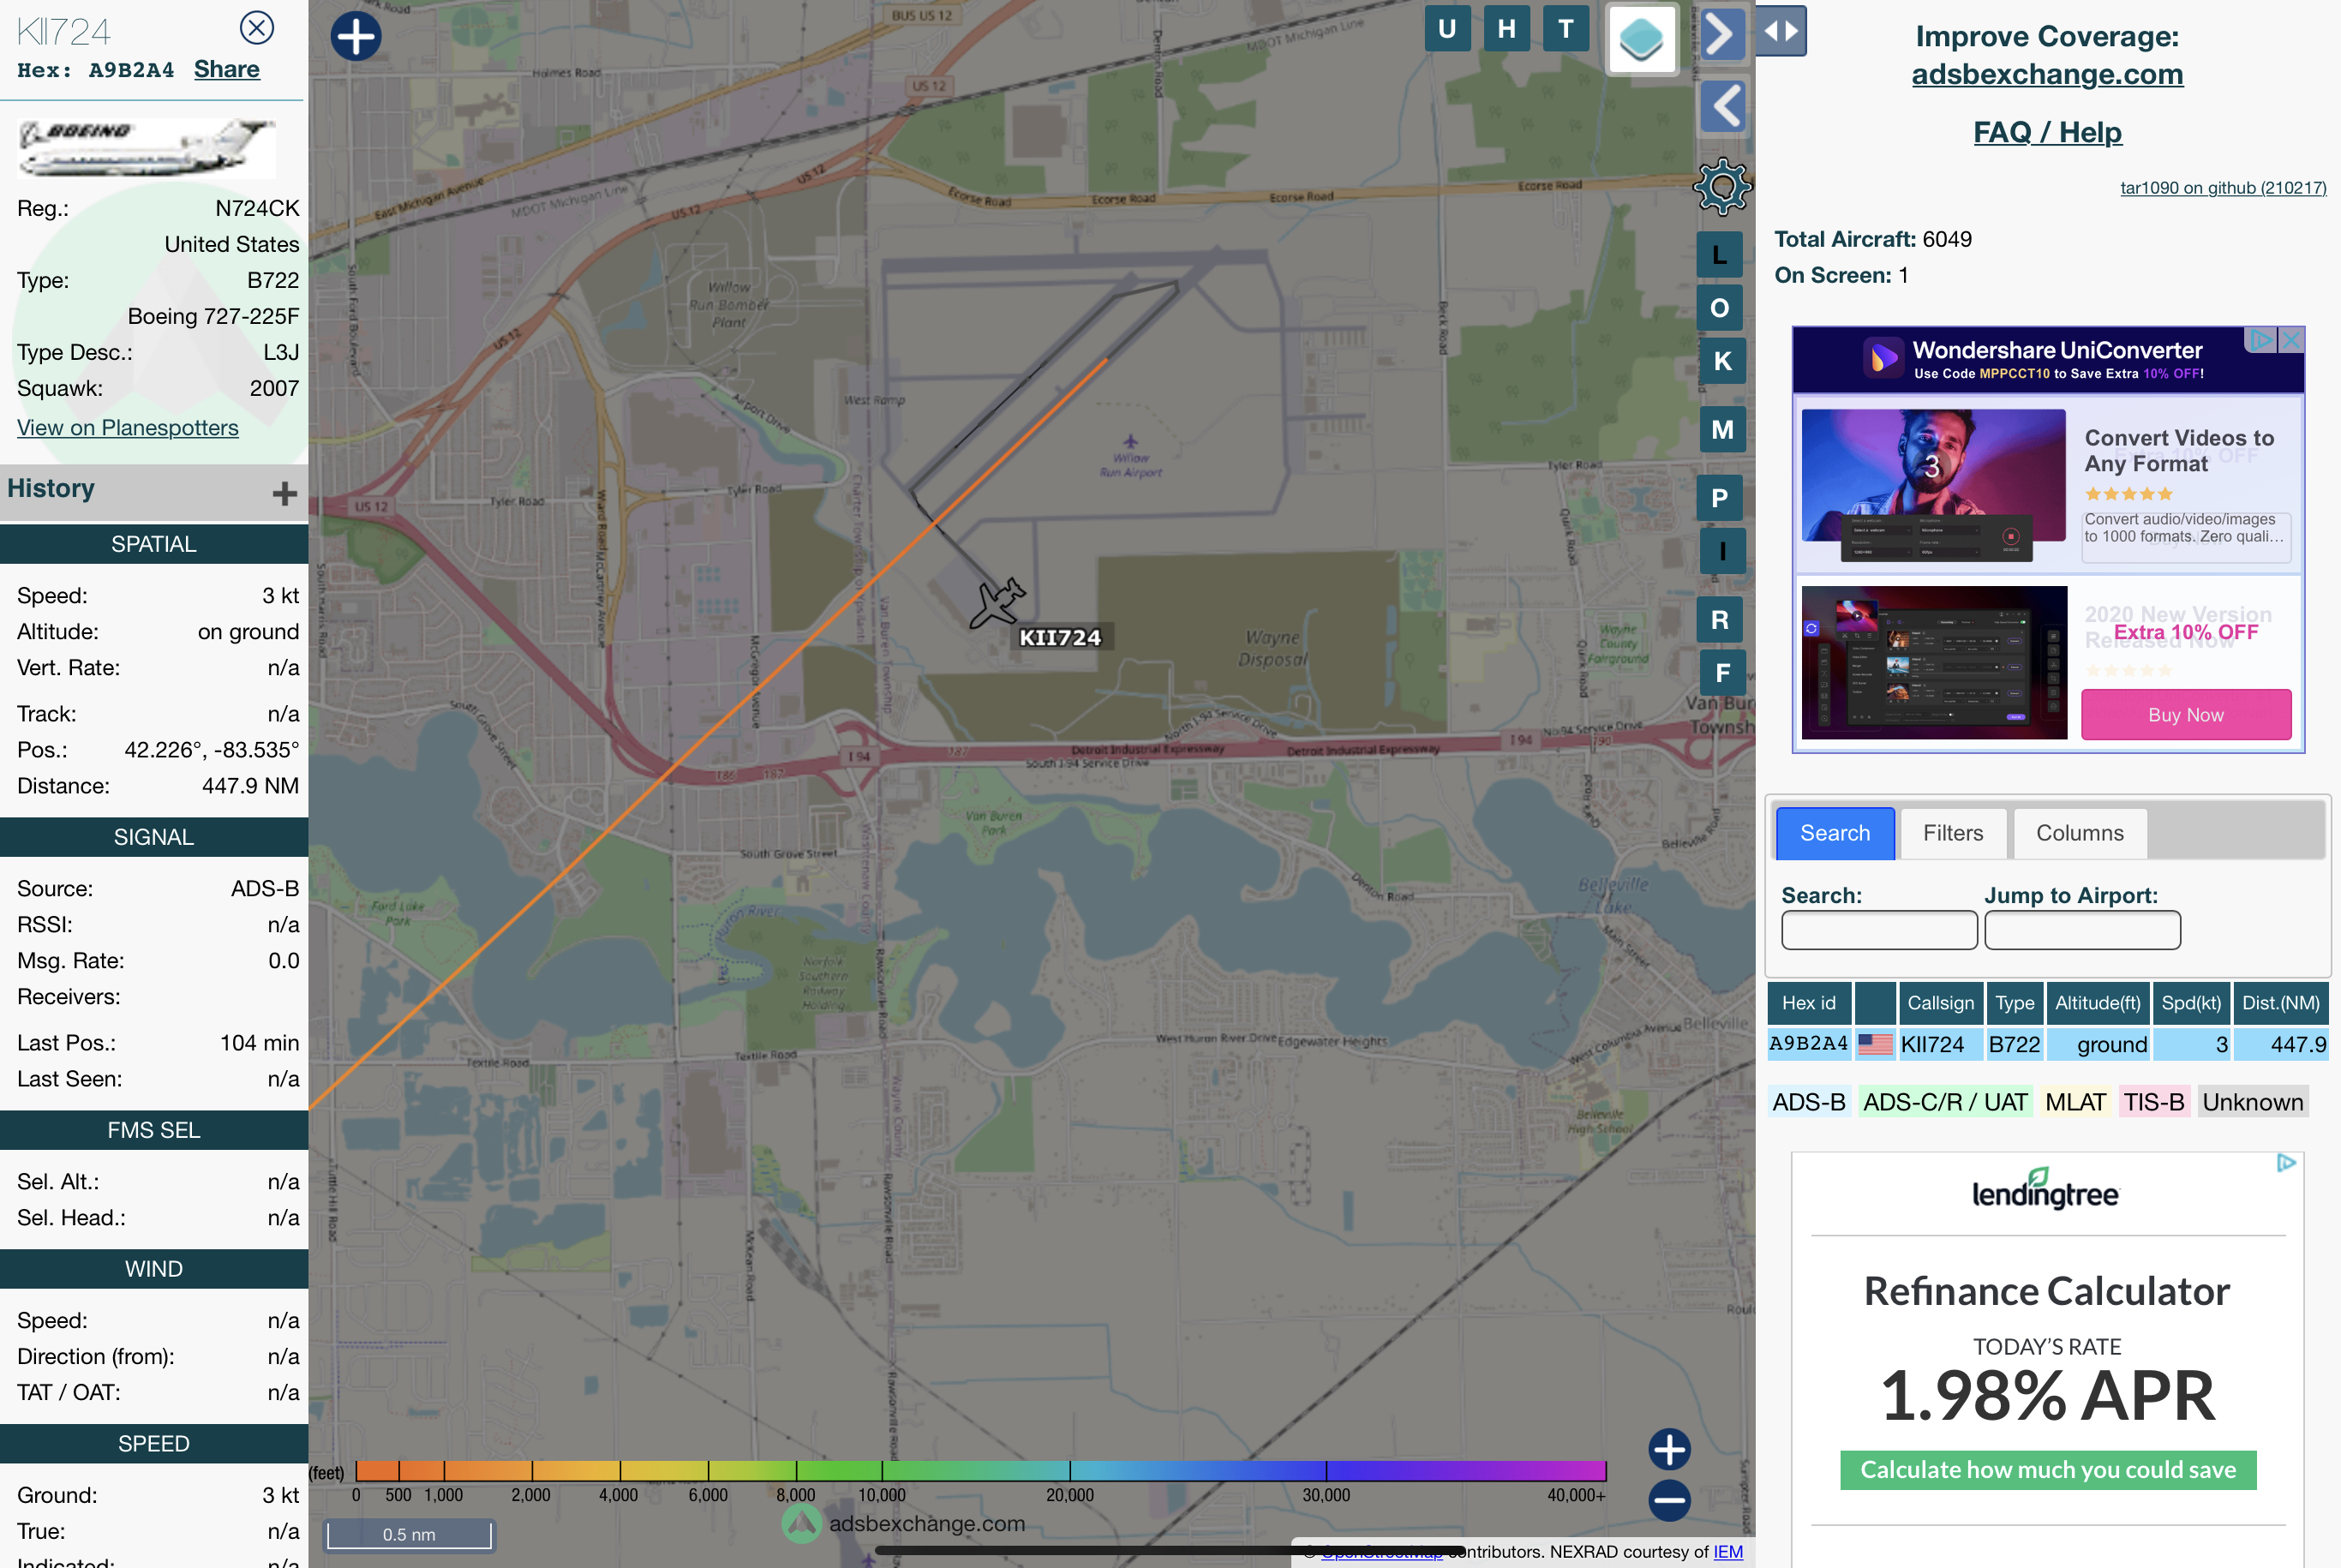This screenshot has height=1568, width=2341.
Task: Toggle the P map button
Action: 1719,498
